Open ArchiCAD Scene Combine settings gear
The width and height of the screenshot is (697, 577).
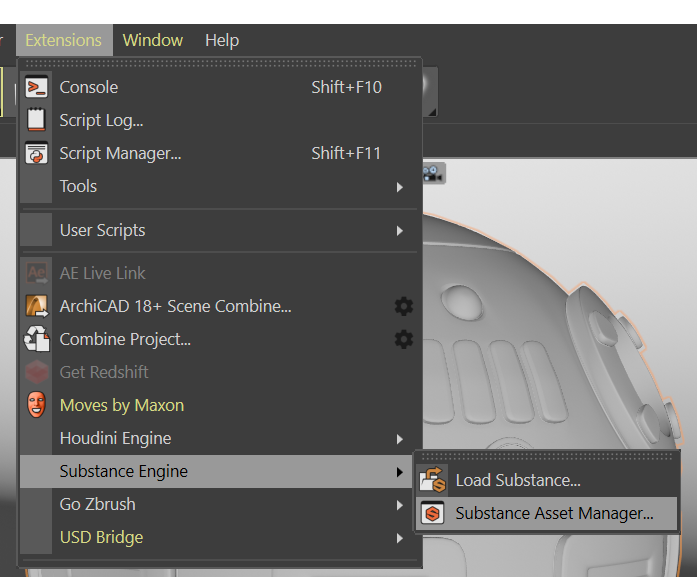(x=403, y=306)
